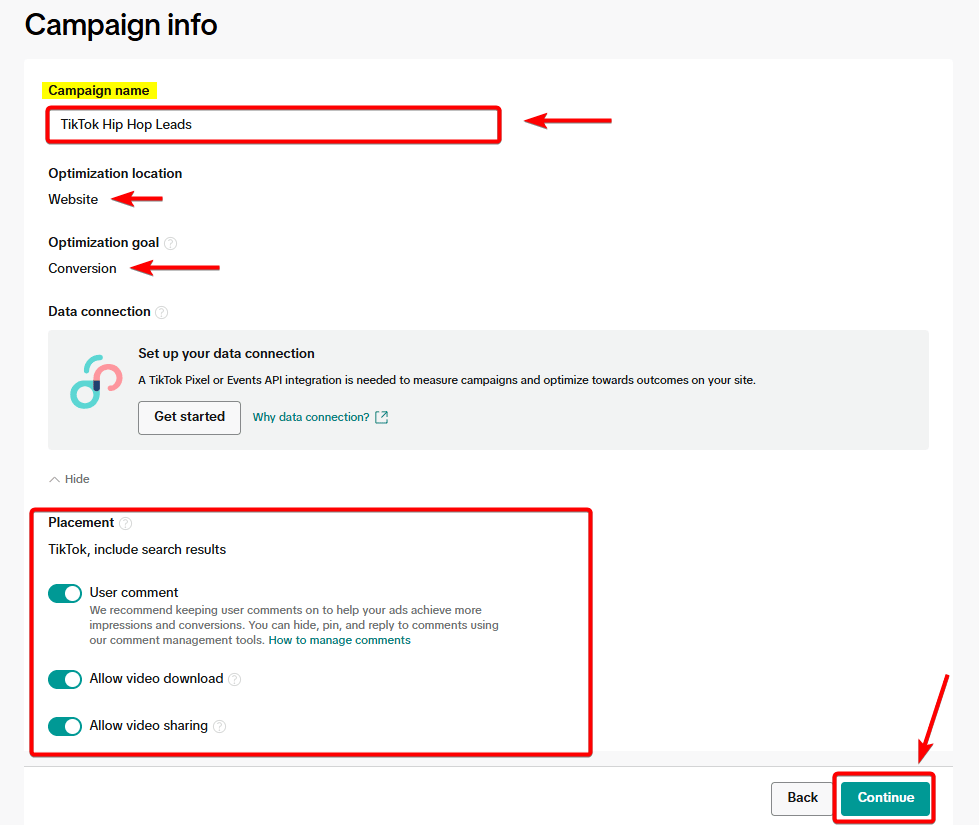The height and width of the screenshot is (825, 979).
Task: Turn off Allow video download
Action: (64, 679)
